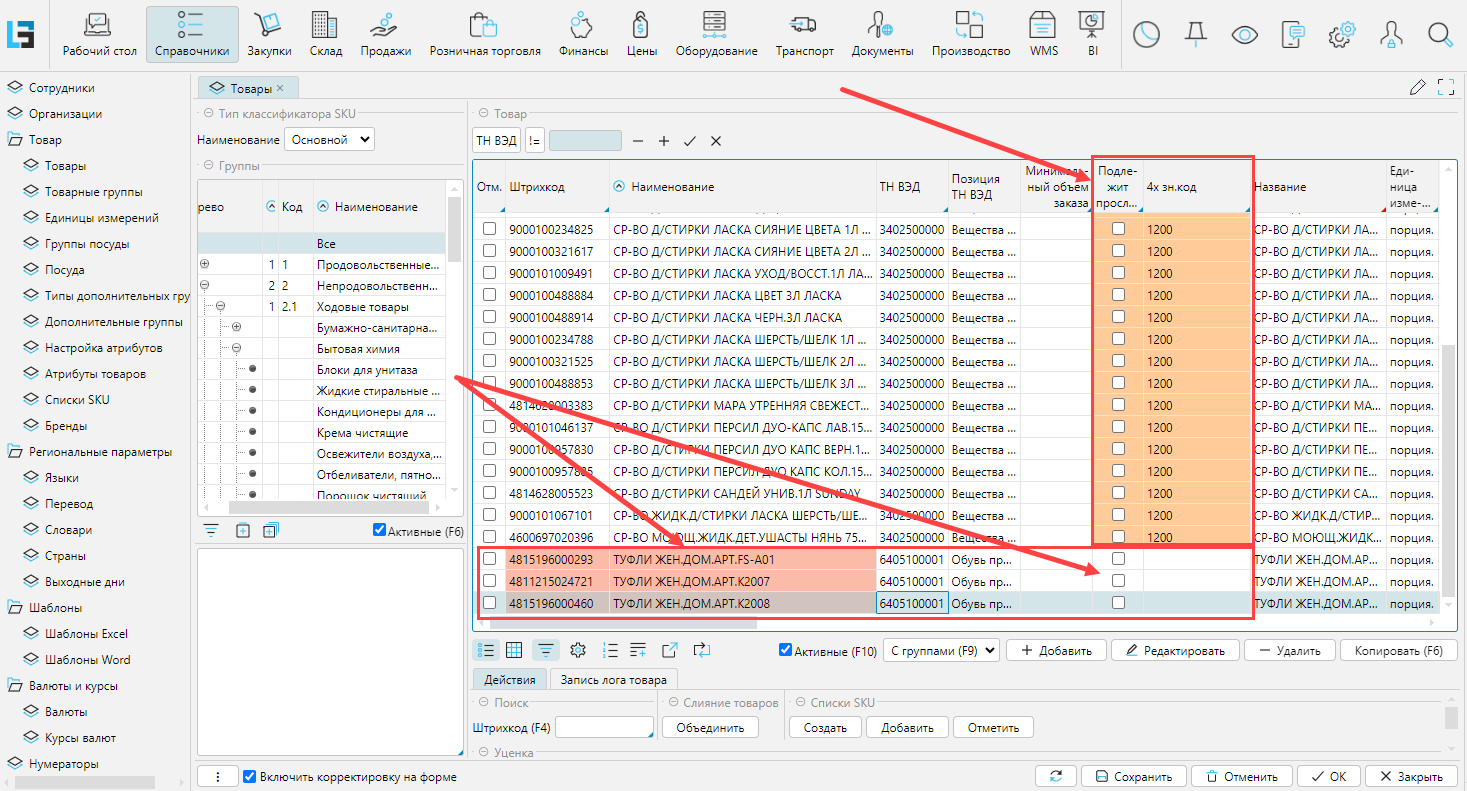
Task: Open the Наименование classifier dropdown Основной
Action: pos(329,140)
